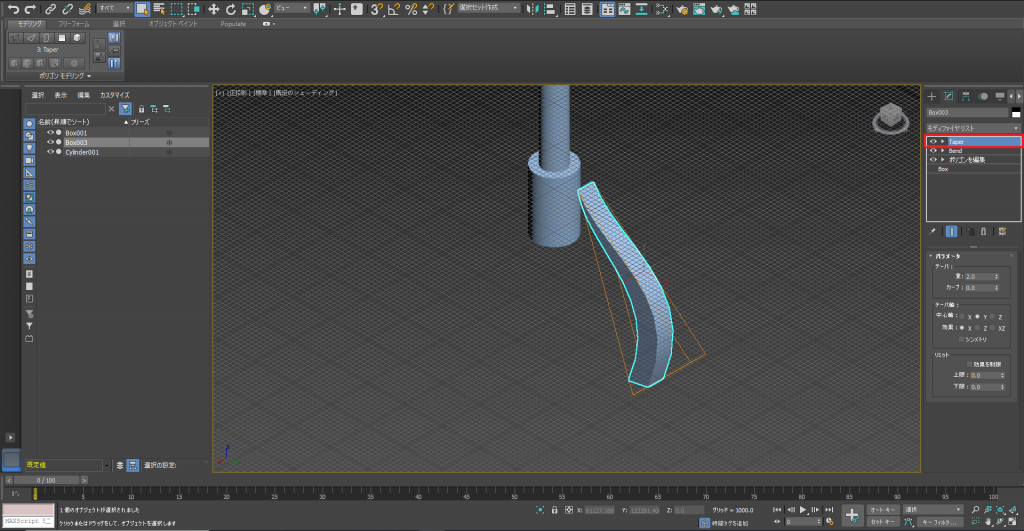Open the 選択 key filter dropdown
The image size is (1024, 531).
(933, 509)
